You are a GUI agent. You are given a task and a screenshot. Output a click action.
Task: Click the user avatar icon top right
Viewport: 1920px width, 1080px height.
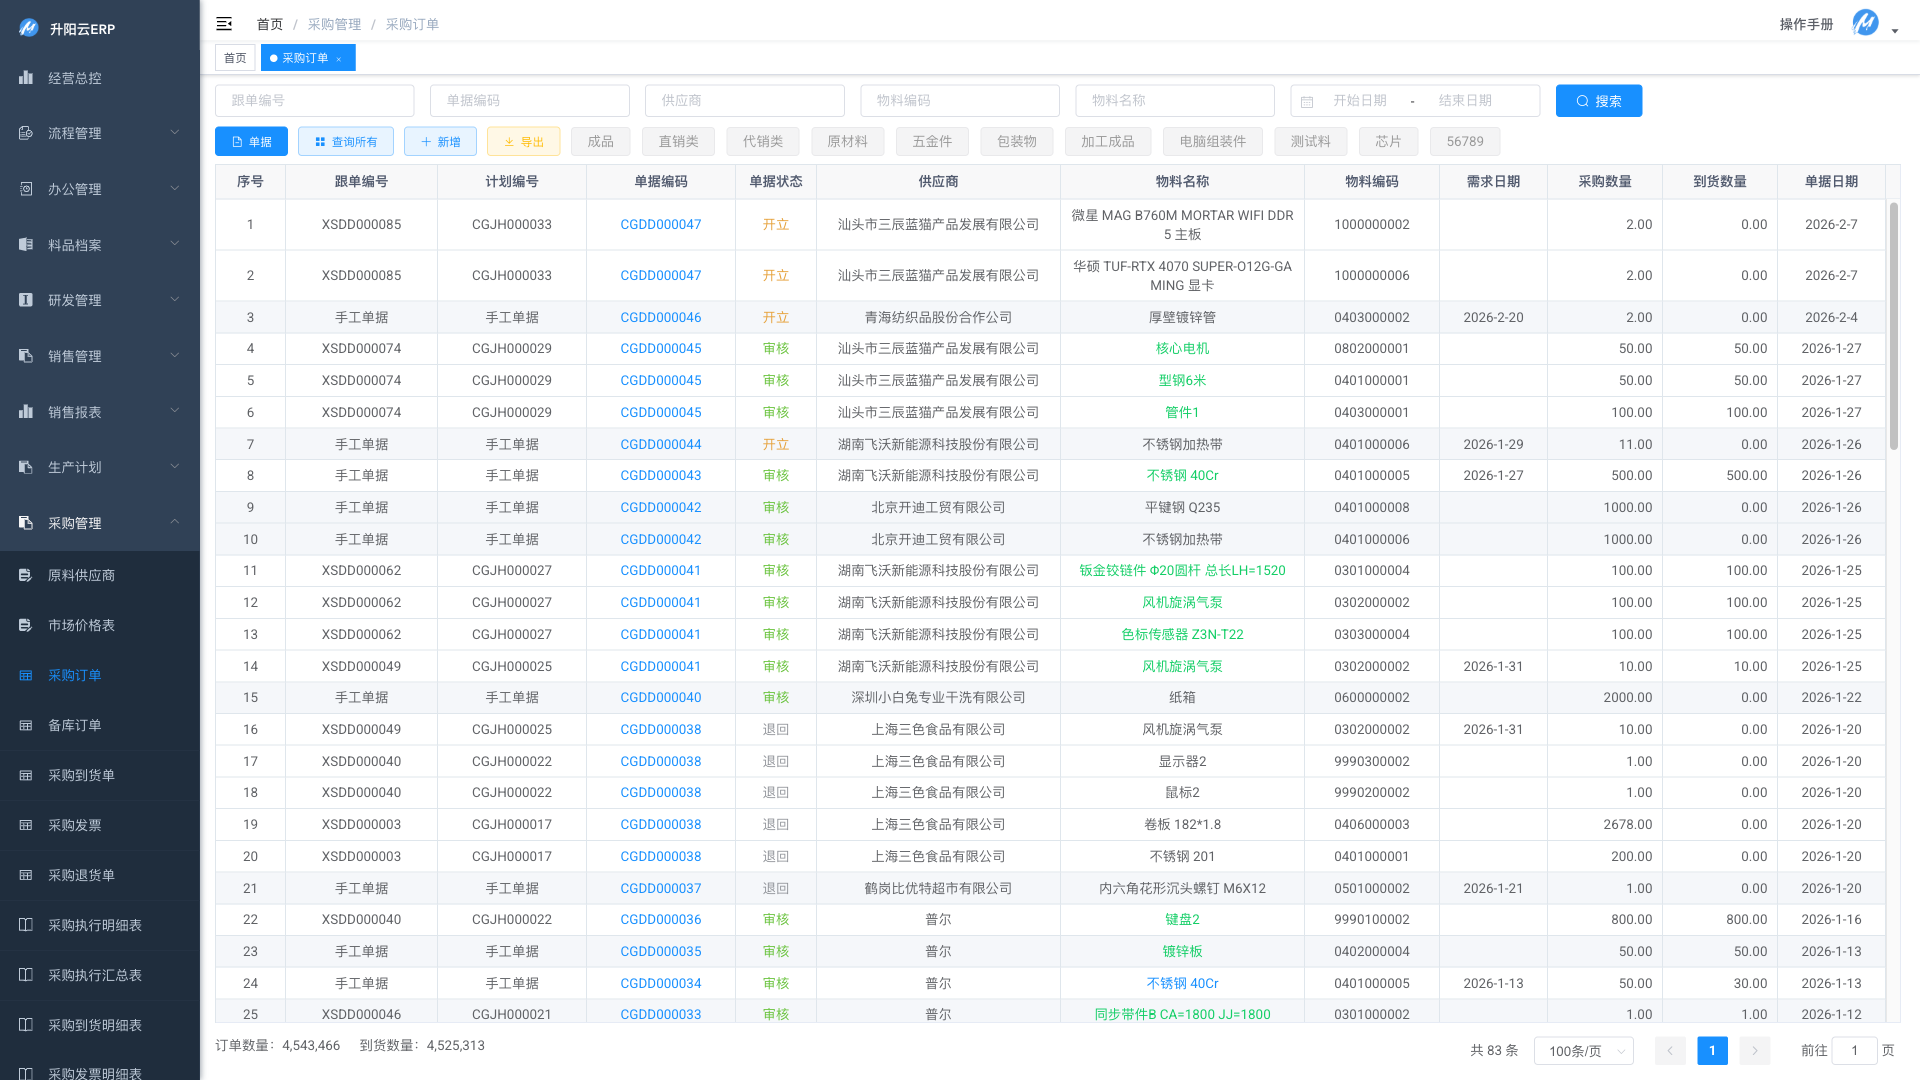point(1865,23)
